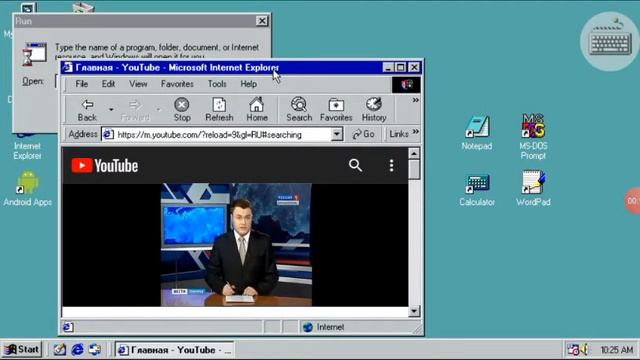Open the Favorites menu in the menu bar
Screen dimensions: 640x360
coord(177,84)
